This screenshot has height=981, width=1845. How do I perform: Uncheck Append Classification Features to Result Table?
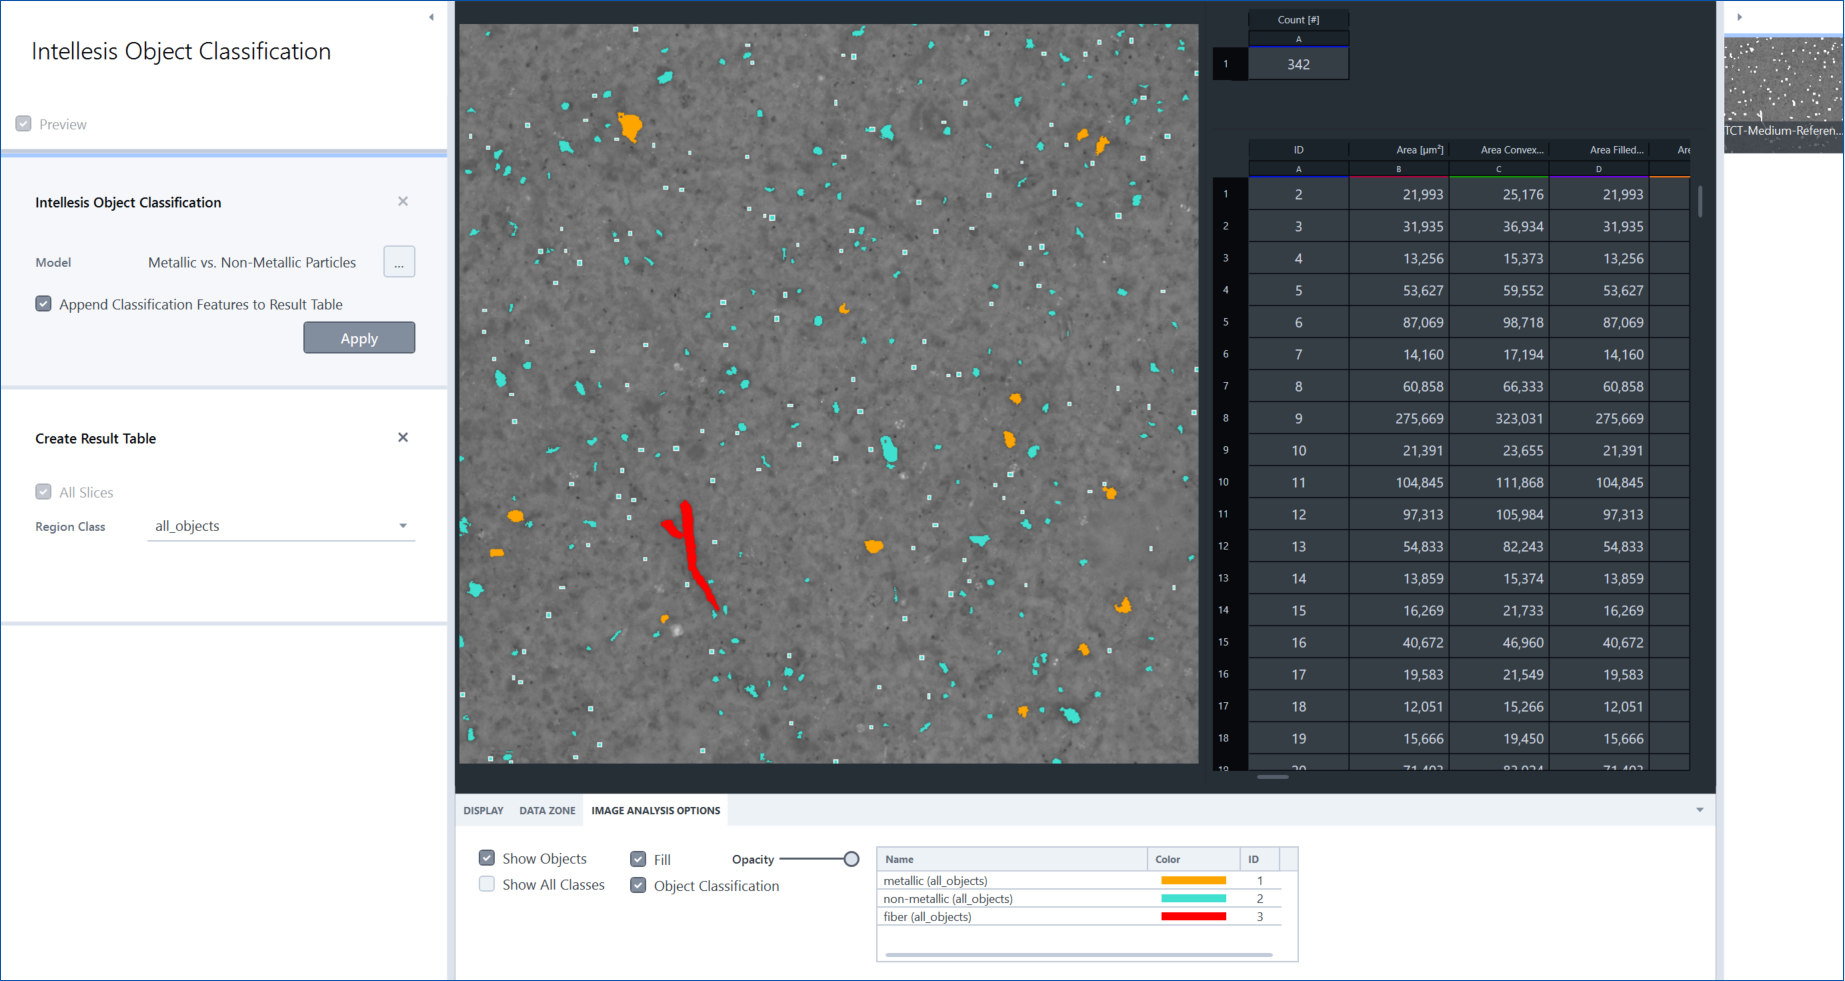[x=43, y=303]
